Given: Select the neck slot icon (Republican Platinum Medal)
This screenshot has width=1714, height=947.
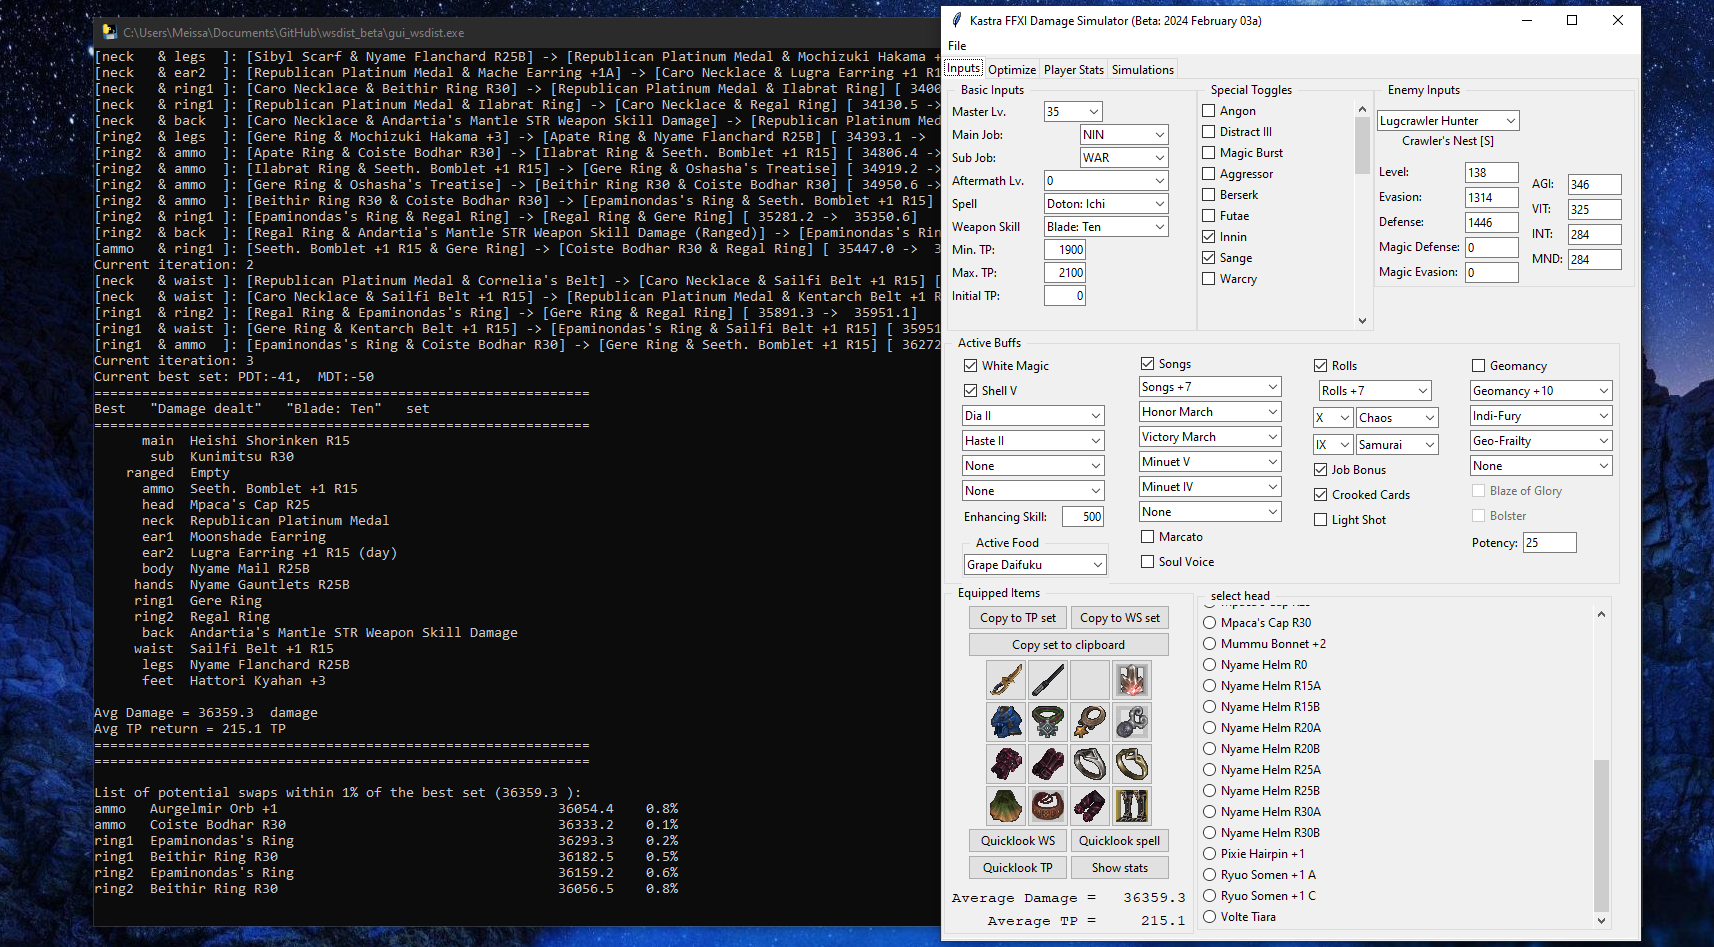Looking at the screenshot, I should pyautogui.click(x=1048, y=722).
